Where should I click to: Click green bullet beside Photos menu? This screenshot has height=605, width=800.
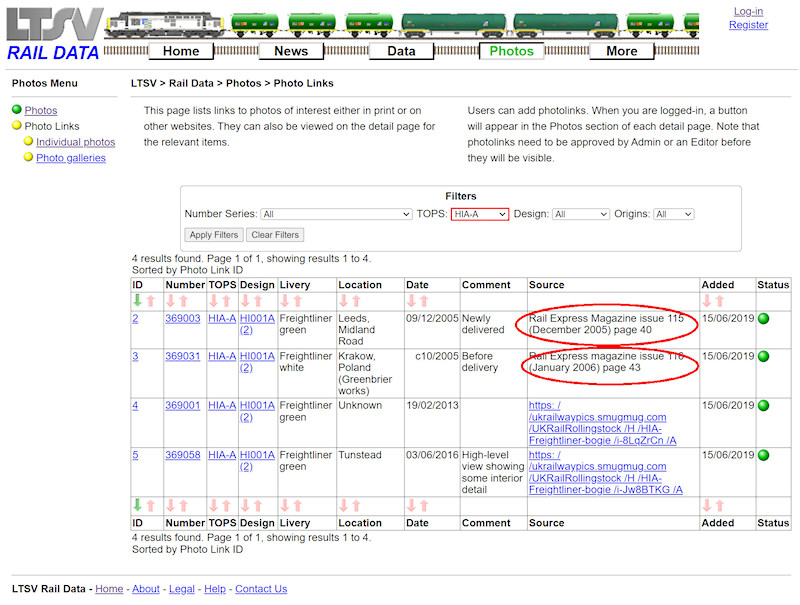tap(17, 110)
